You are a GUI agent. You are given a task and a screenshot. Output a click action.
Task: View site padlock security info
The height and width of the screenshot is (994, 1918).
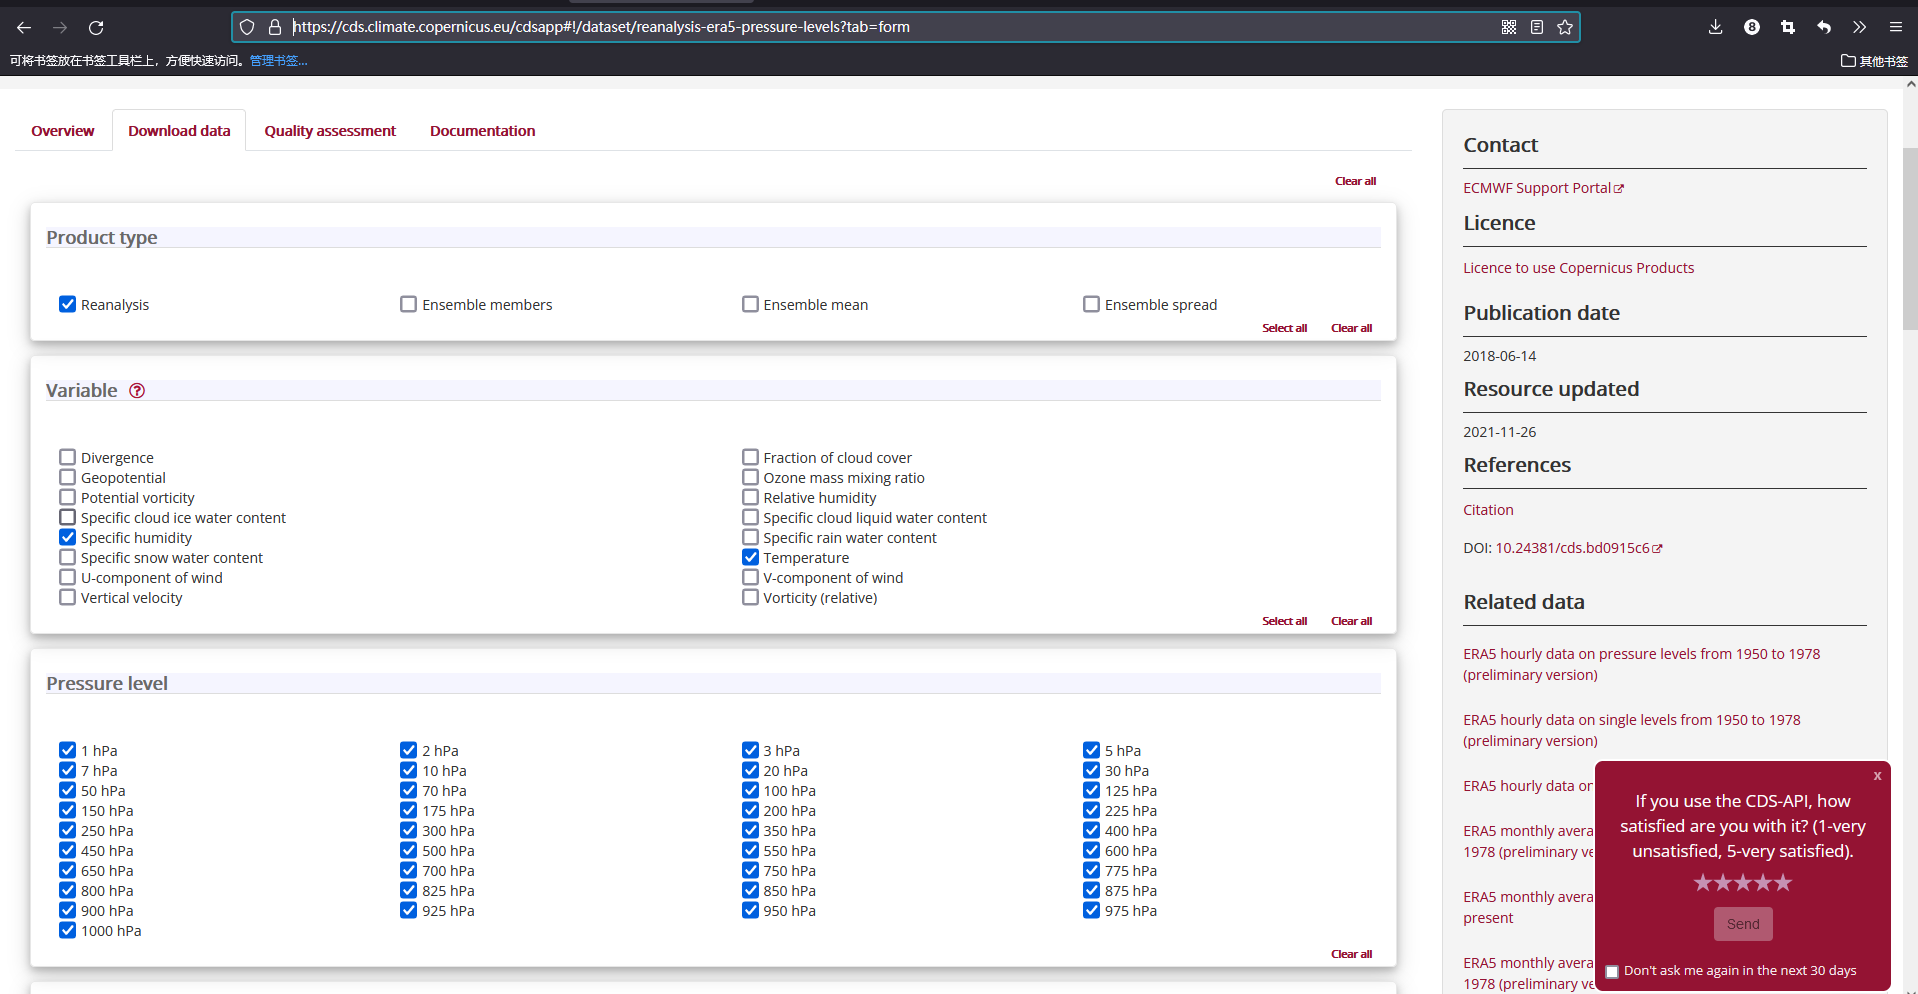pyautogui.click(x=275, y=27)
